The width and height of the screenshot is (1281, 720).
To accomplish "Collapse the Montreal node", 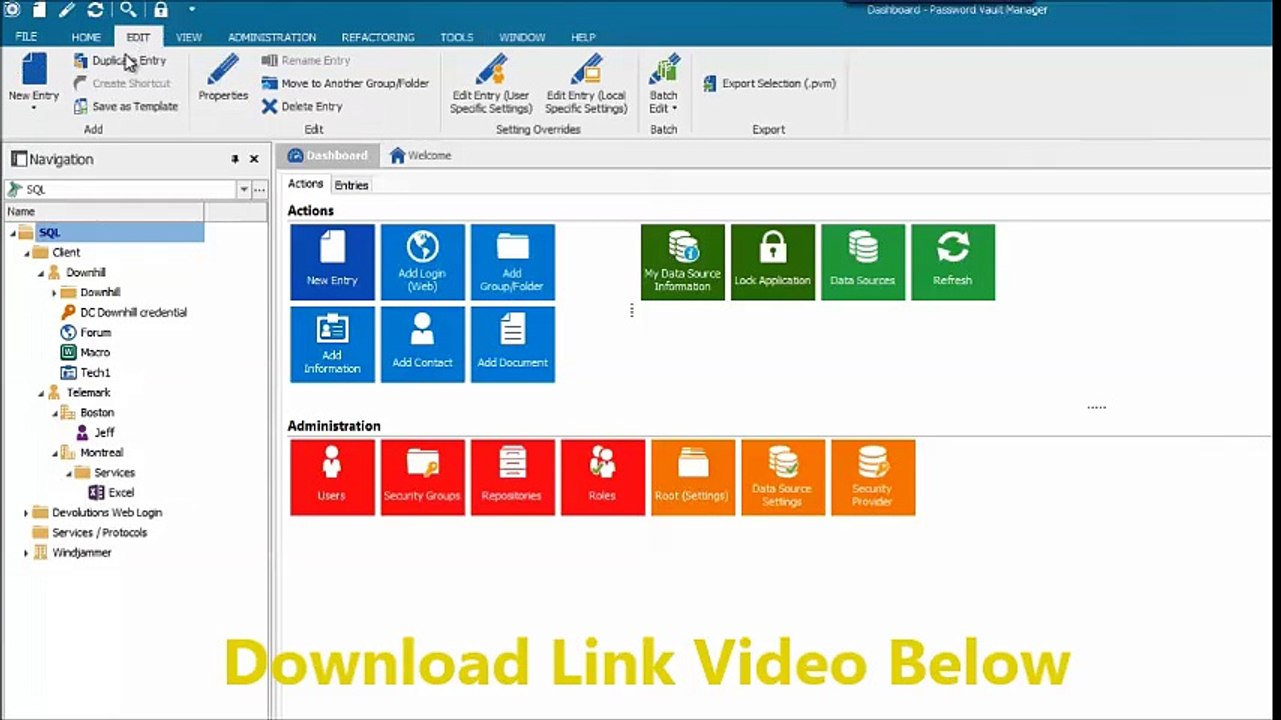I will point(54,453).
